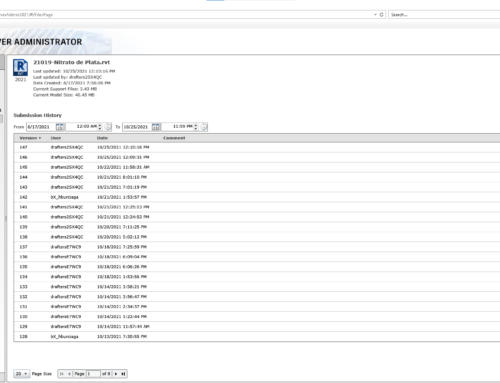Viewport: 500px width, 383px height.
Task: Click the Submission History heading
Action: [37, 115]
